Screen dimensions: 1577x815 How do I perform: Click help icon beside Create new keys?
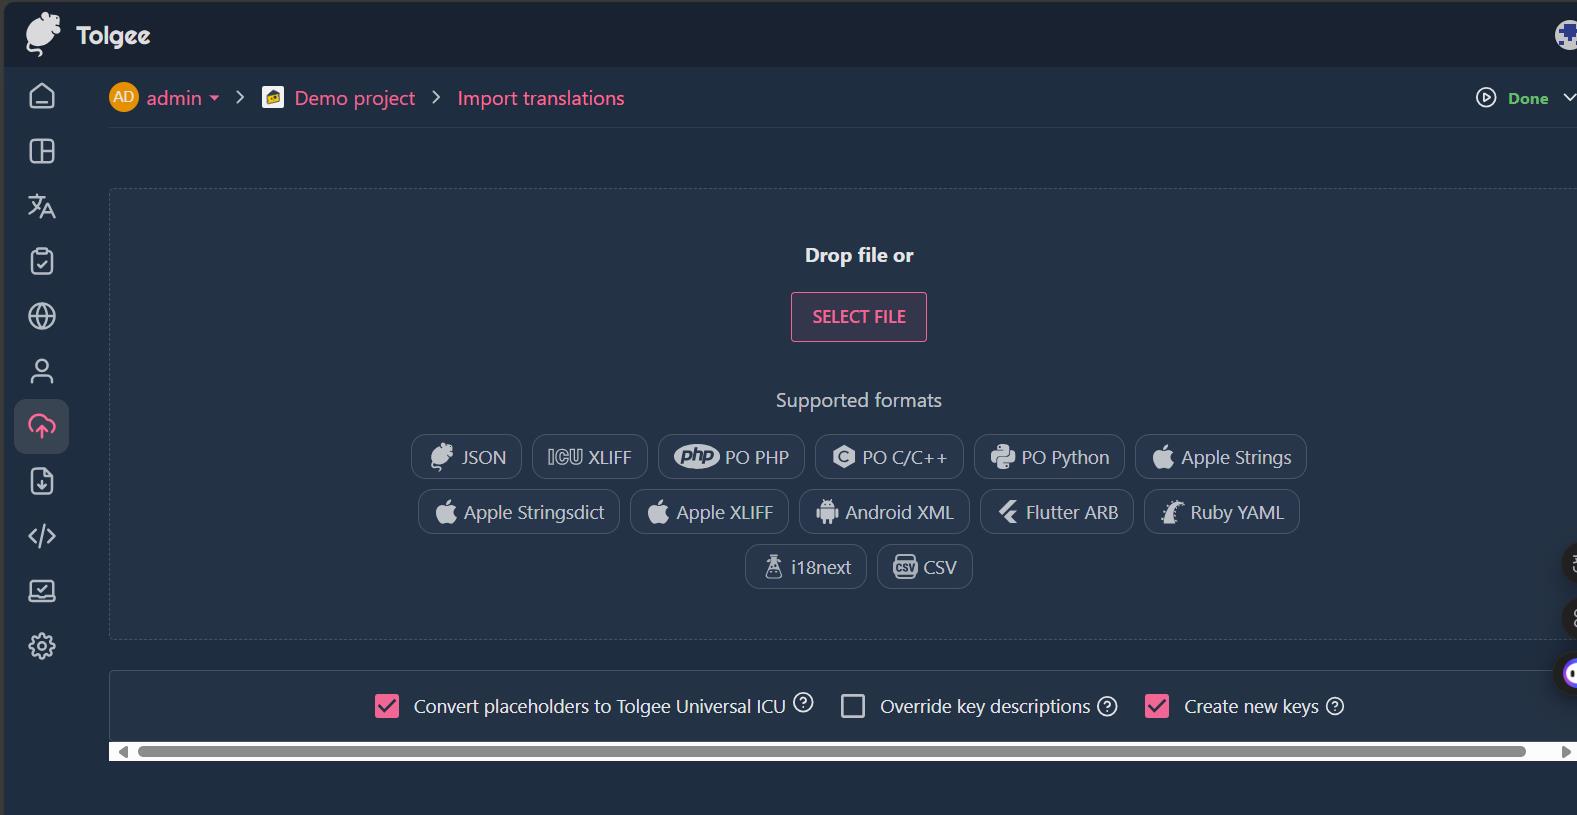1335,706
